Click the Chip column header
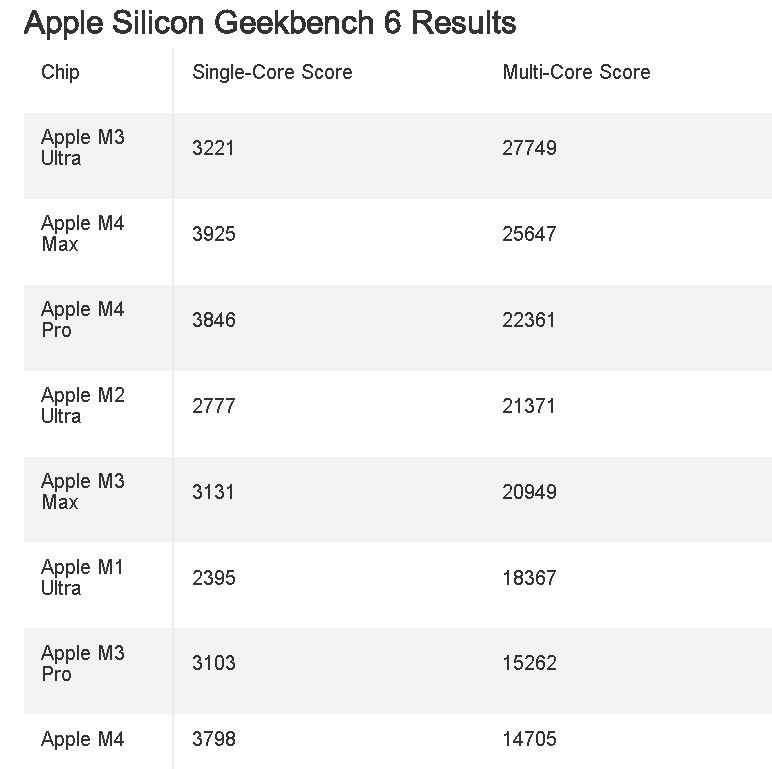 (60, 72)
